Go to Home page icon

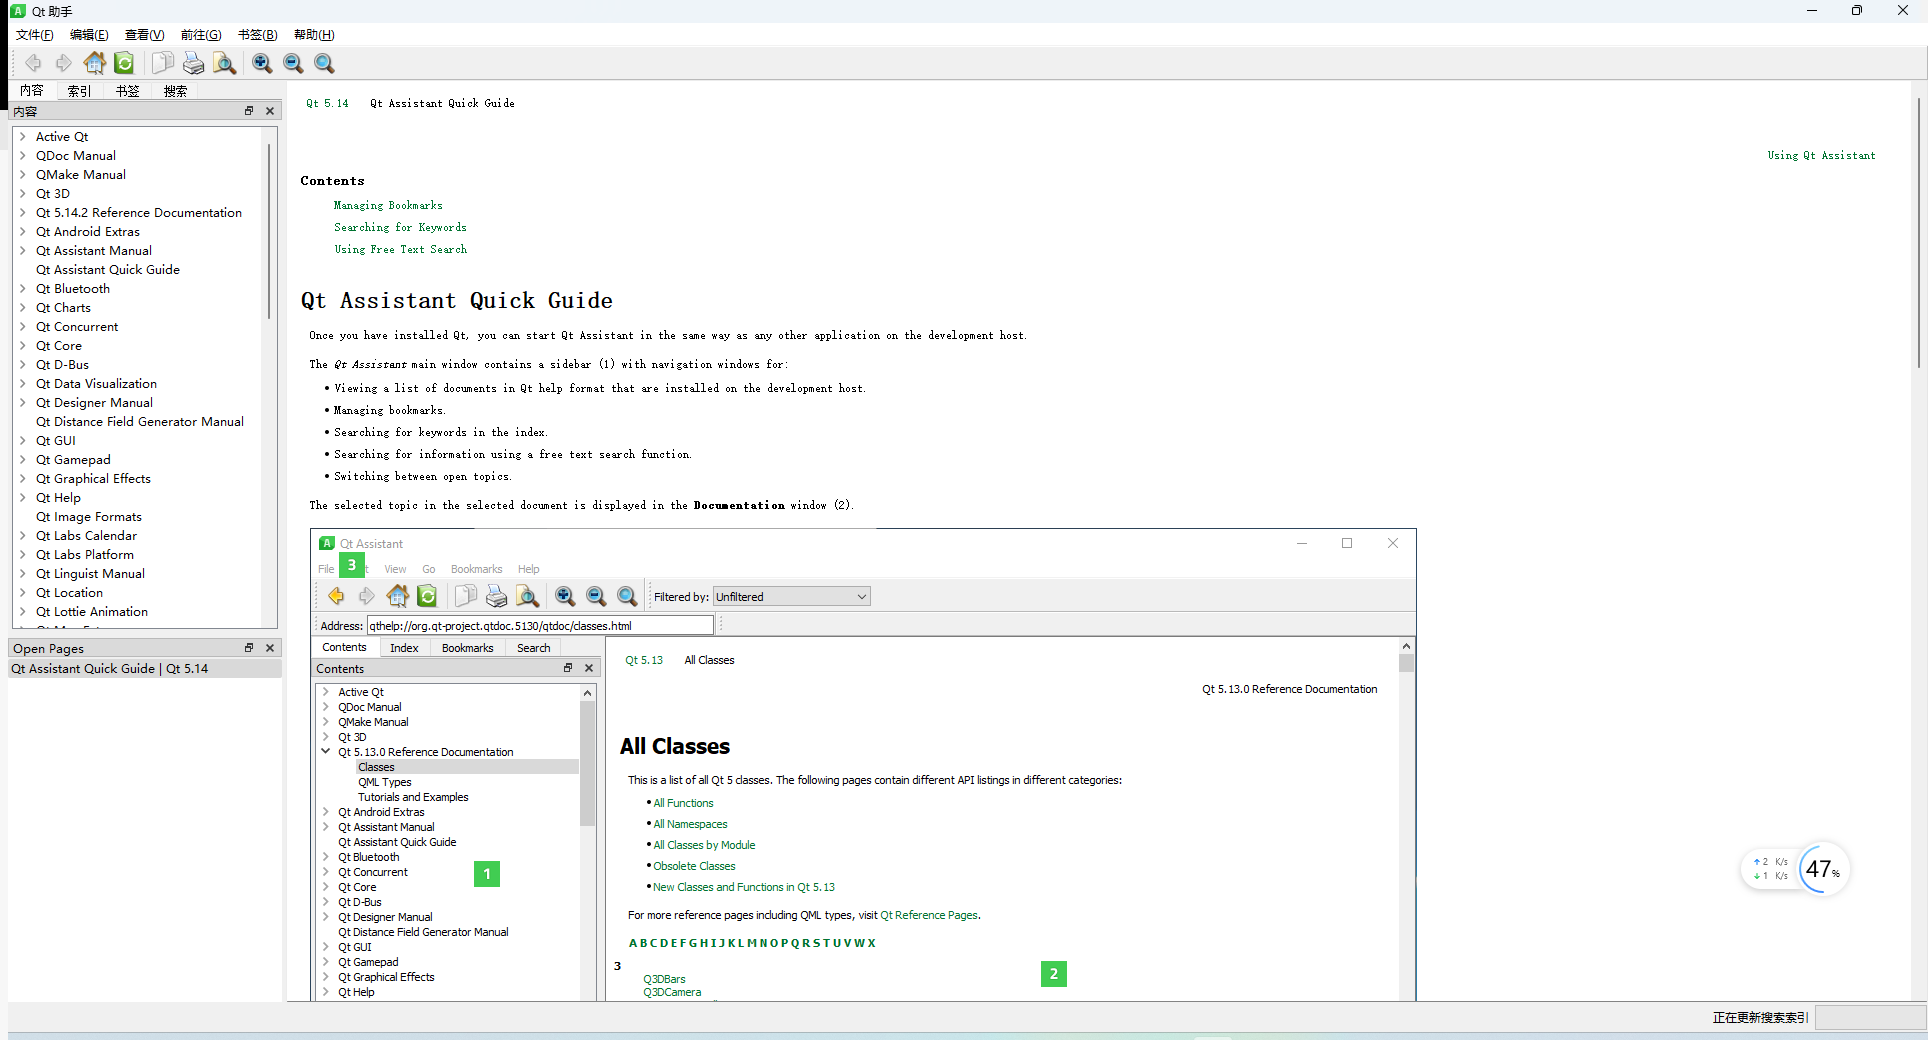point(95,63)
